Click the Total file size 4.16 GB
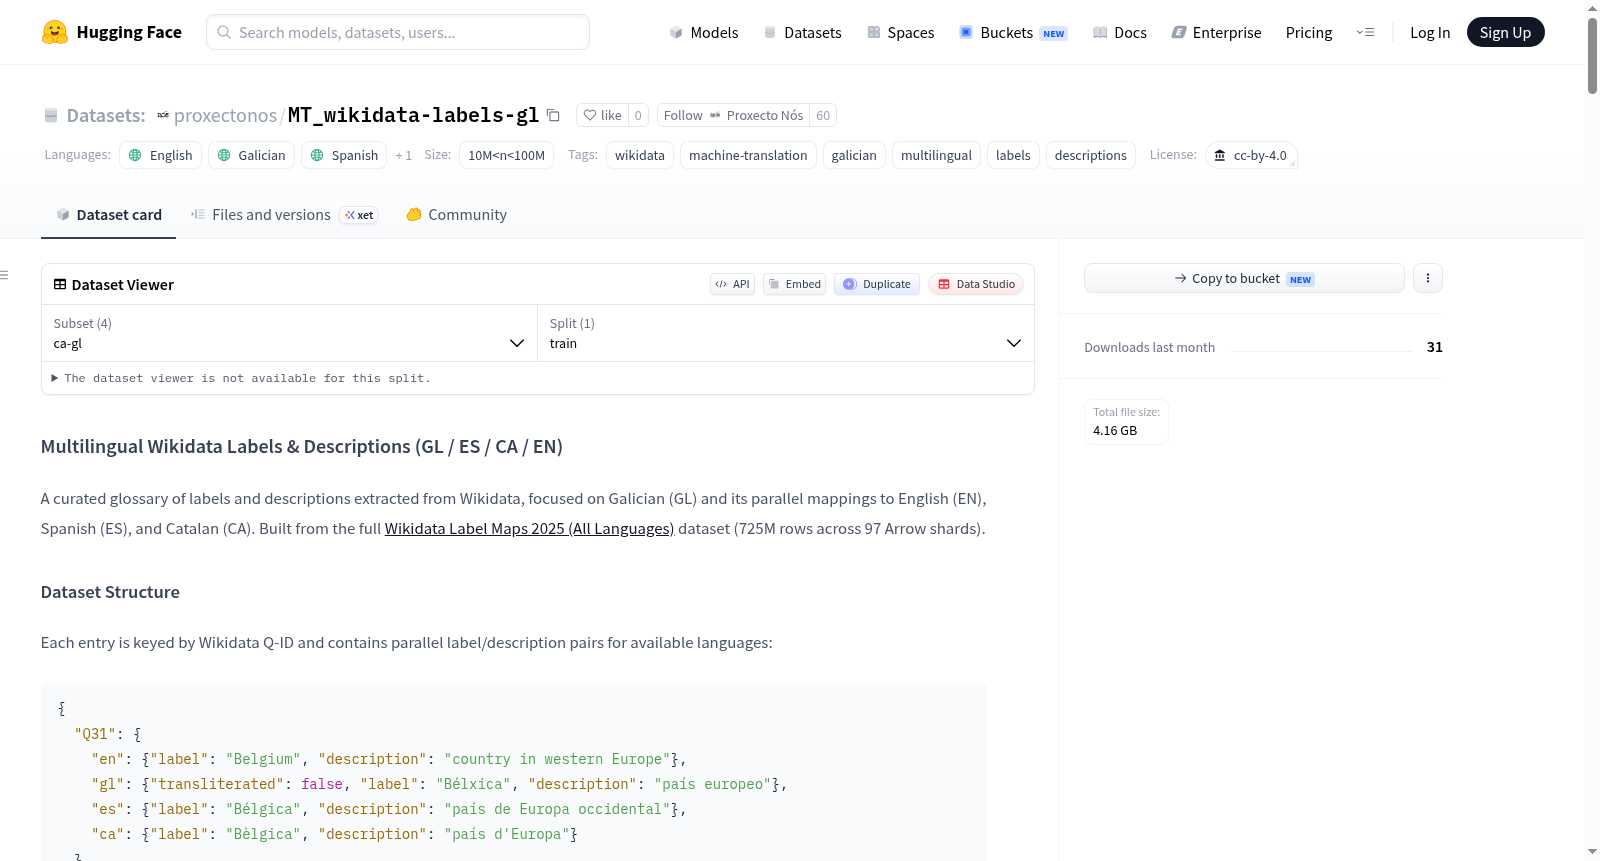Screen dimensions: 1600x861 point(1126,421)
